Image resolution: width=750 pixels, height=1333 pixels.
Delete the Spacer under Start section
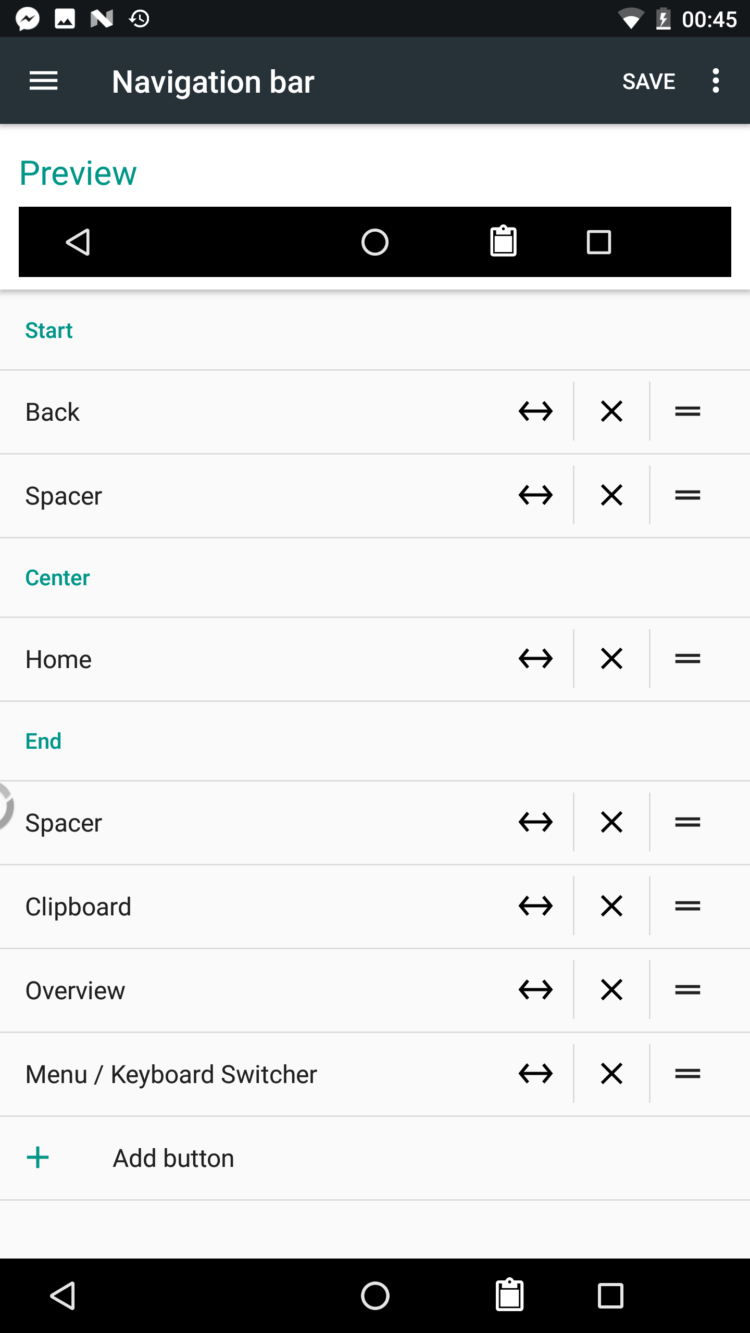pos(611,495)
